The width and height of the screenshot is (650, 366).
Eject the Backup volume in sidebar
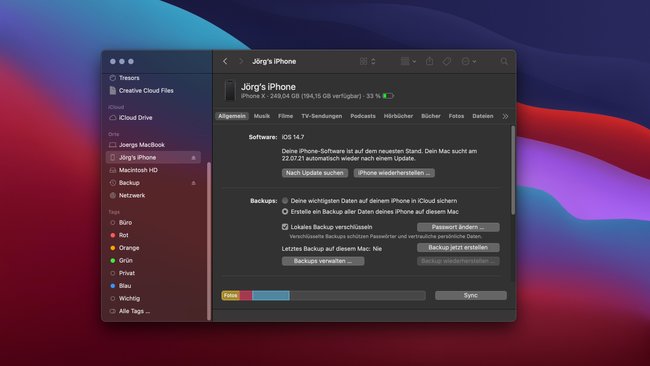click(193, 183)
